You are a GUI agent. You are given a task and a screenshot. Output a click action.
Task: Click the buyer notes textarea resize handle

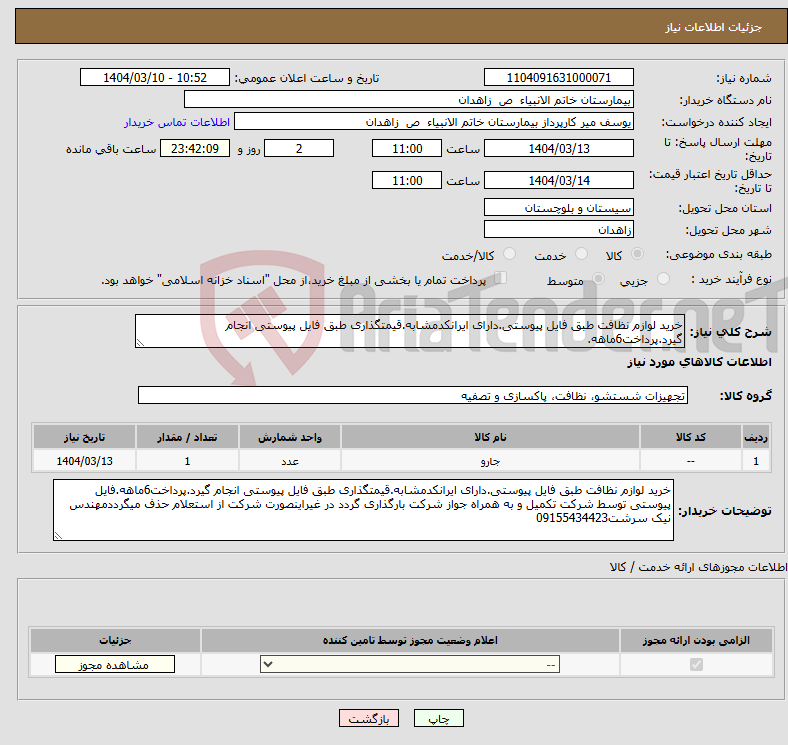tap(58, 536)
